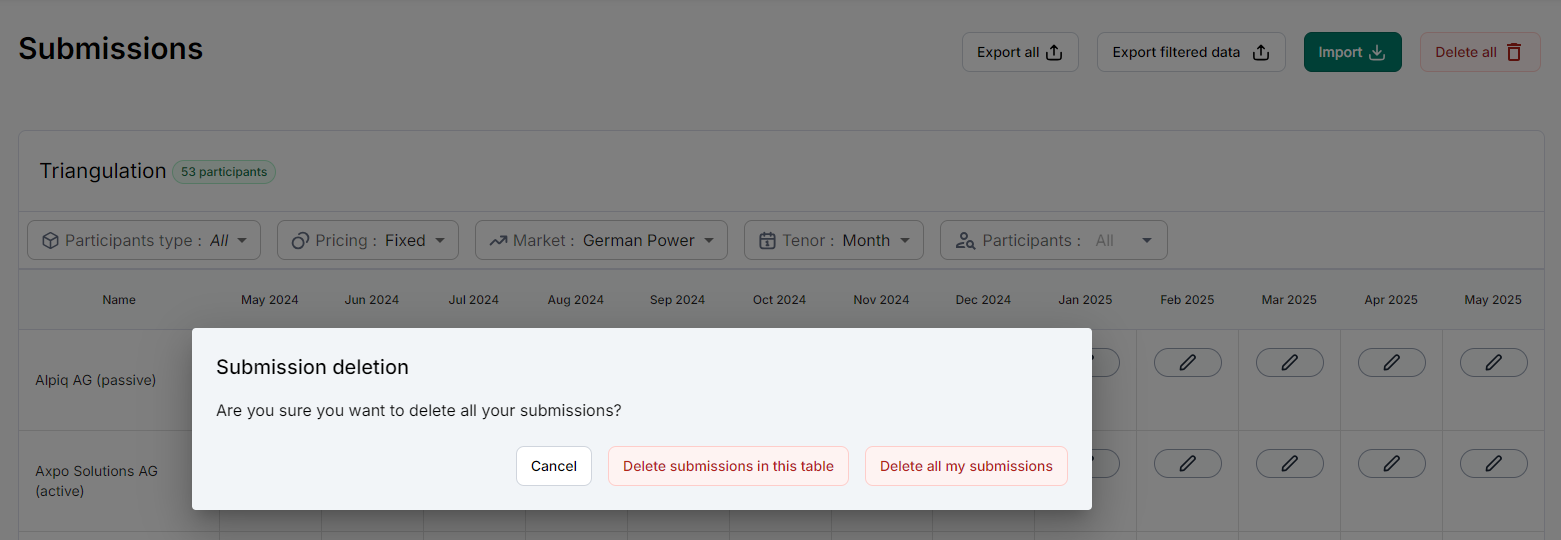Click the 53 participants badge

(x=224, y=172)
